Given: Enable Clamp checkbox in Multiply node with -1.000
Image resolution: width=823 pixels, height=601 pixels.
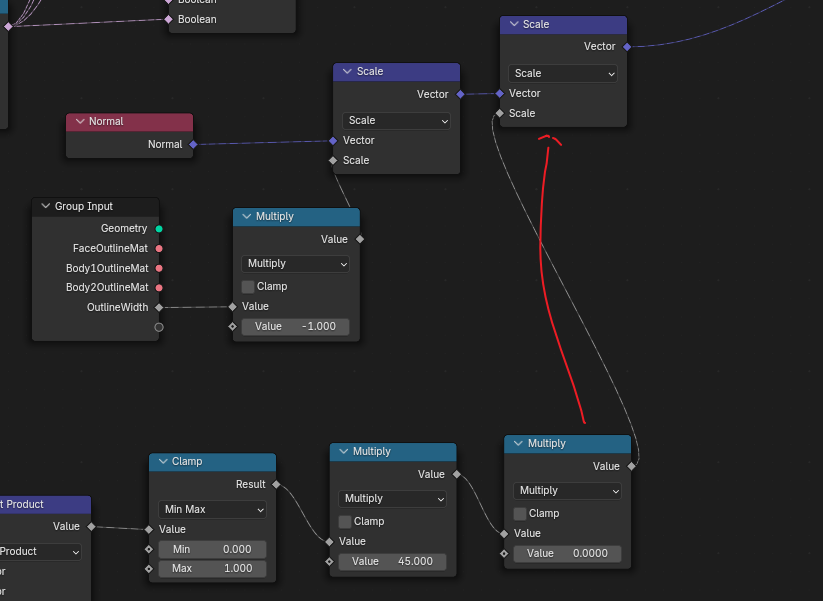Looking at the screenshot, I should (248, 287).
